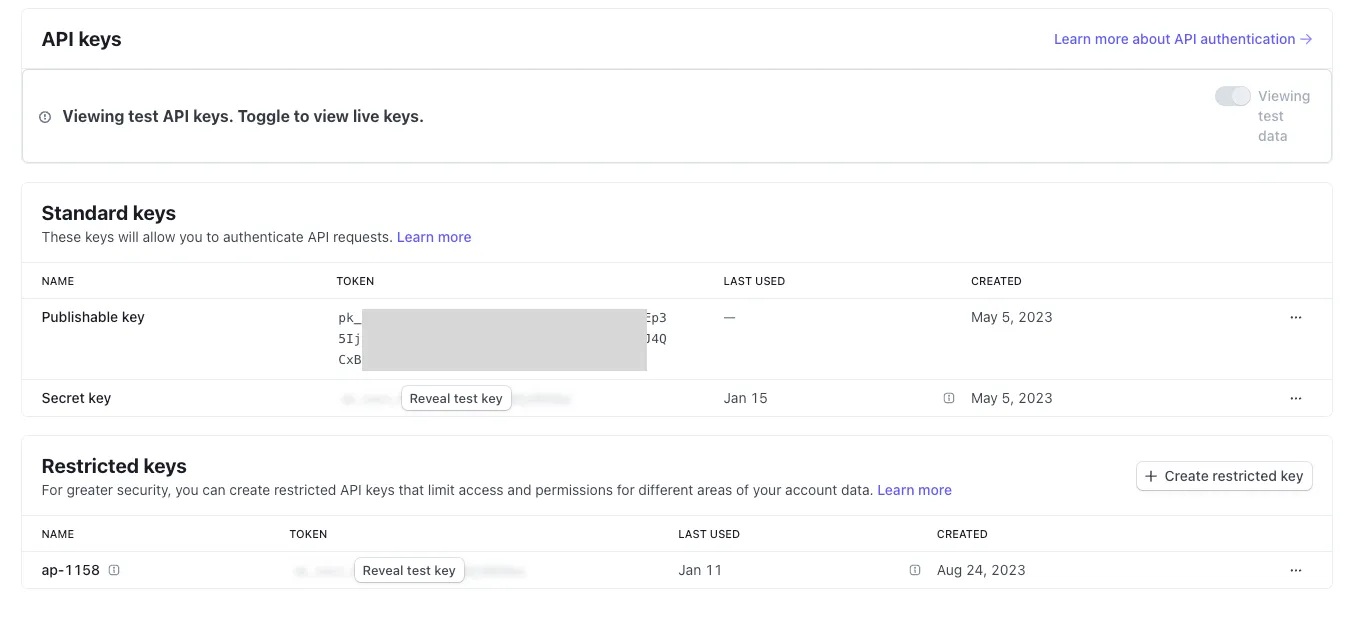1361x623 pixels.
Task: Toggle the switch to view live keys
Action: coord(1233,95)
